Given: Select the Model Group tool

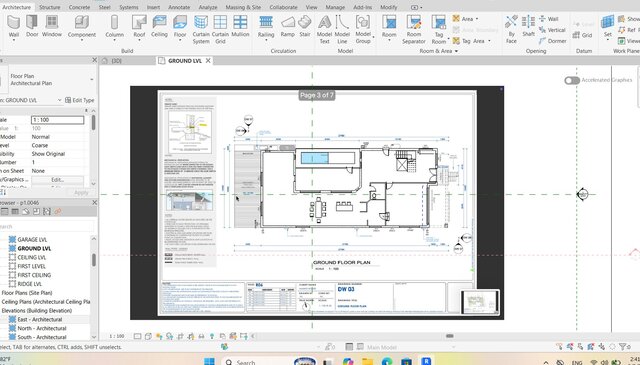Looking at the screenshot, I should tap(363, 29).
